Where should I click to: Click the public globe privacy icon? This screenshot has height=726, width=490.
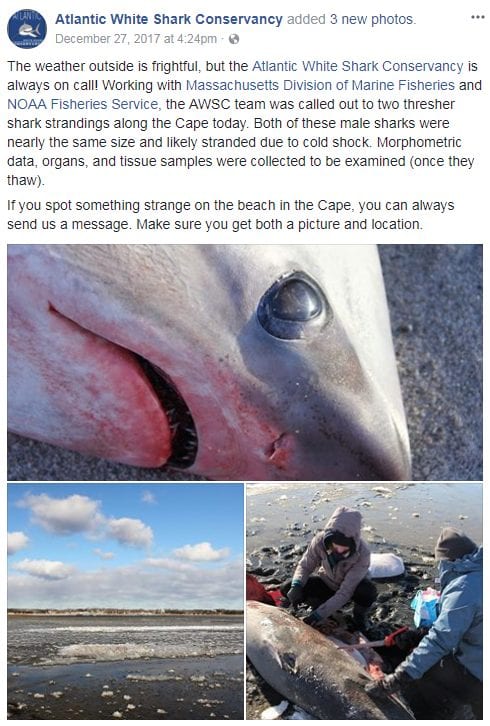(234, 39)
